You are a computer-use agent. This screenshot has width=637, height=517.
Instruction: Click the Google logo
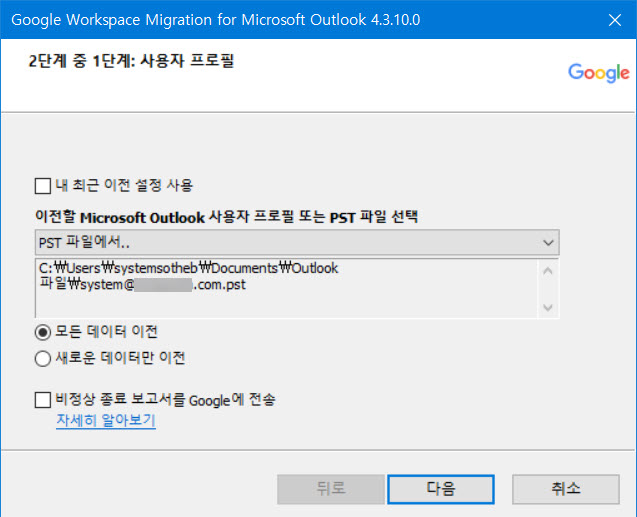tap(598, 73)
